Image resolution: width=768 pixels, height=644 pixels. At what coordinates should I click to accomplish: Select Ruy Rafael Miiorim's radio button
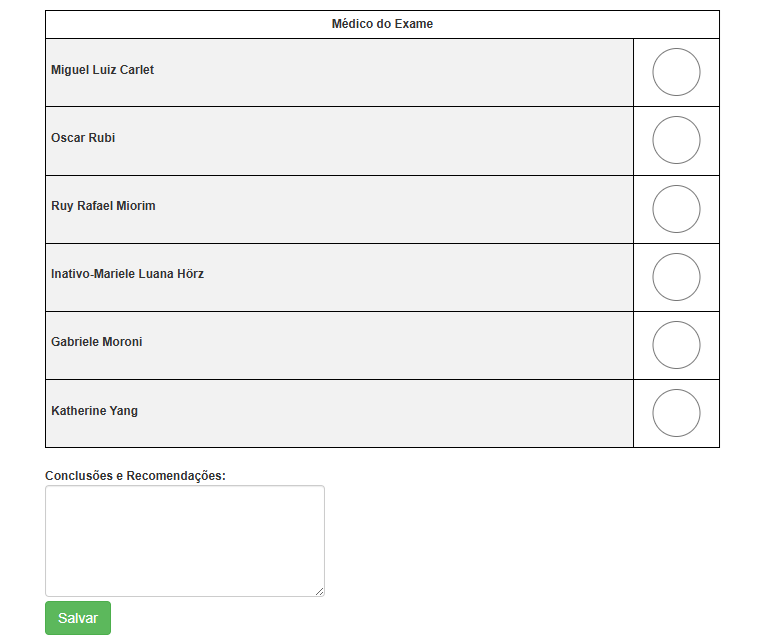(676, 209)
